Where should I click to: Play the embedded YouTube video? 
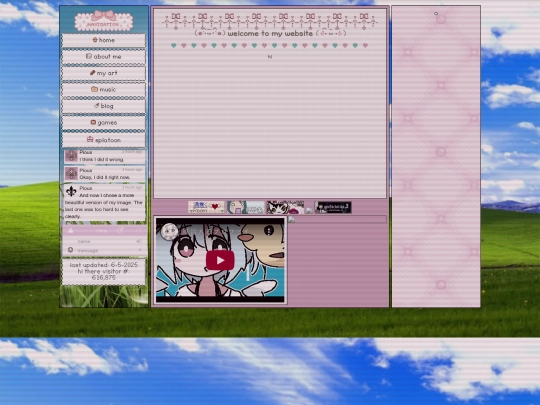click(220, 260)
